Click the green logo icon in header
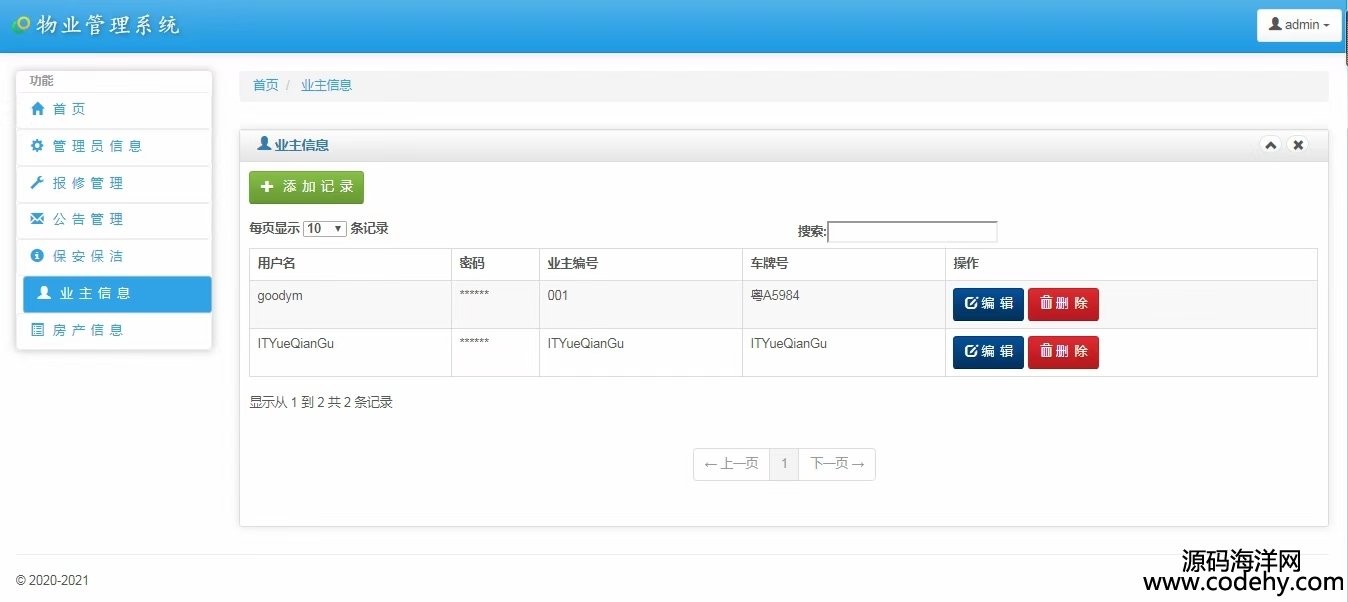The height and width of the screenshot is (602, 1348). point(21,25)
